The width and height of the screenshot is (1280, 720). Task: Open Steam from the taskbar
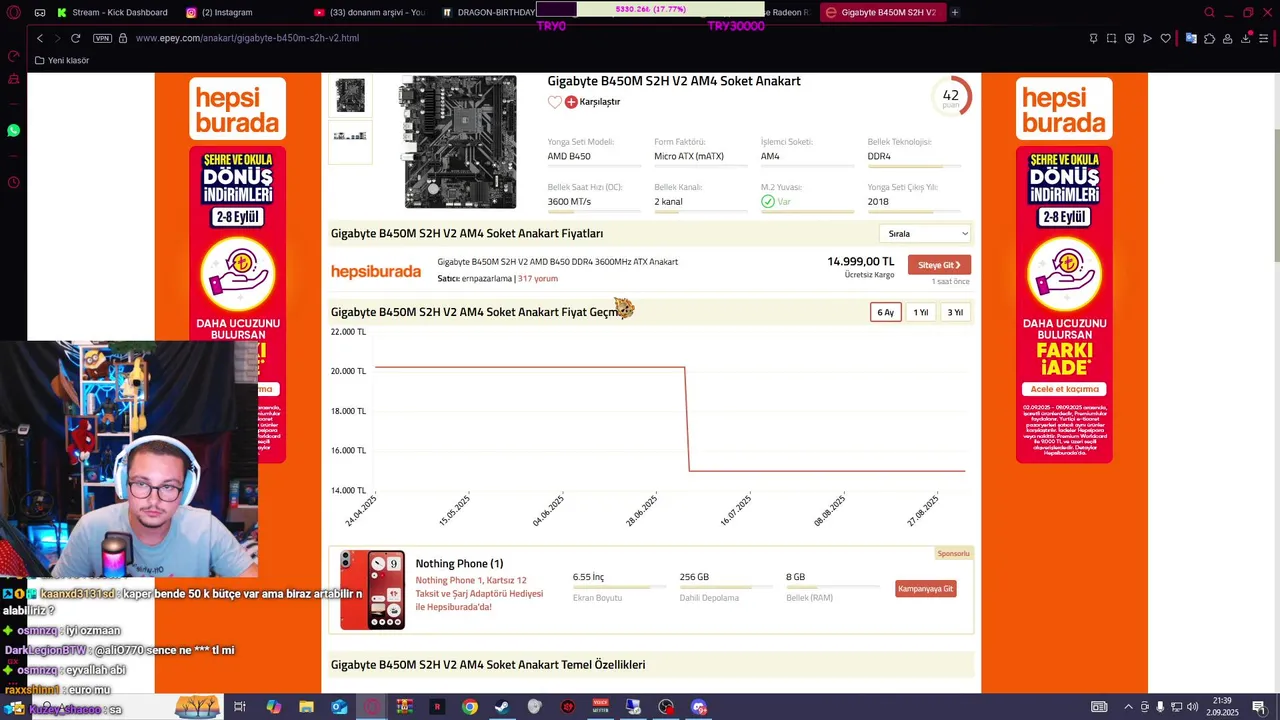502,707
